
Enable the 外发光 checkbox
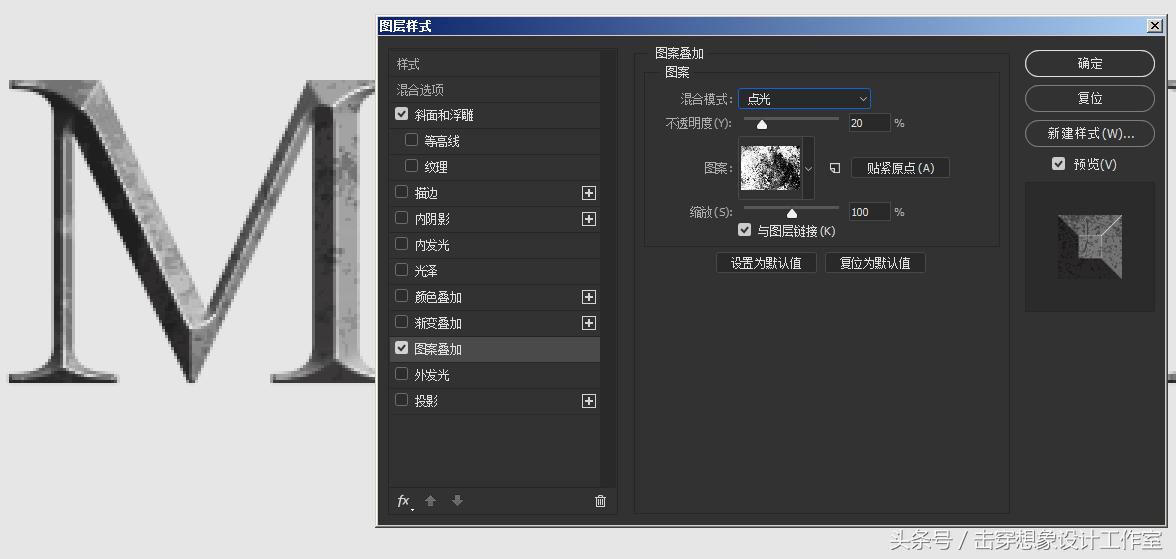click(401, 374)
